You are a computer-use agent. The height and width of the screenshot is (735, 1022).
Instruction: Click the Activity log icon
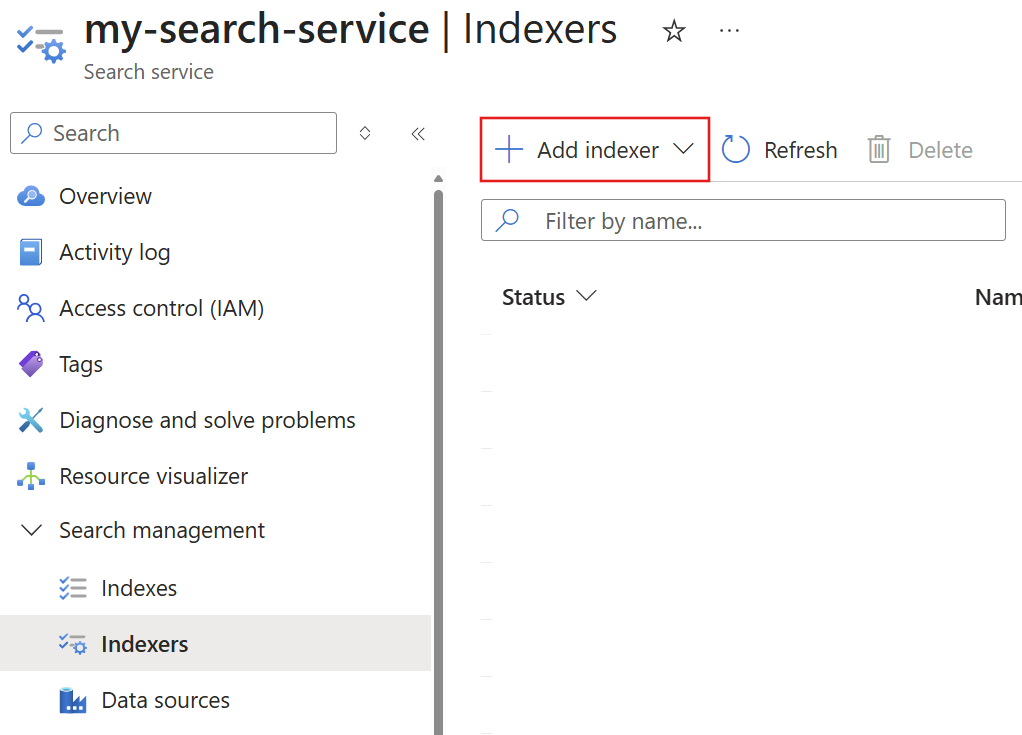click(31, 252)
